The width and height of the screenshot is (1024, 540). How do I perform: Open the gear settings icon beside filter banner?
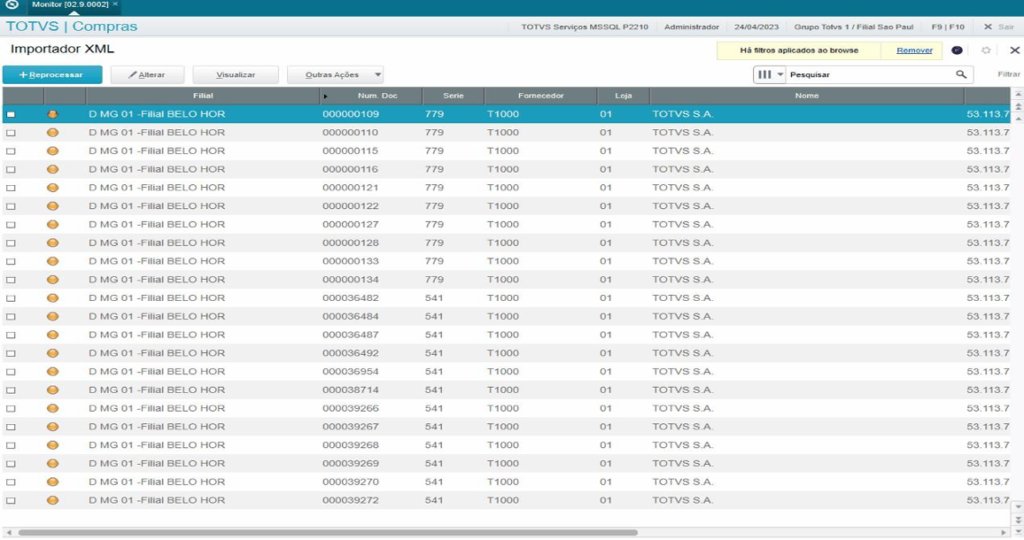click(x=986, y=50)
